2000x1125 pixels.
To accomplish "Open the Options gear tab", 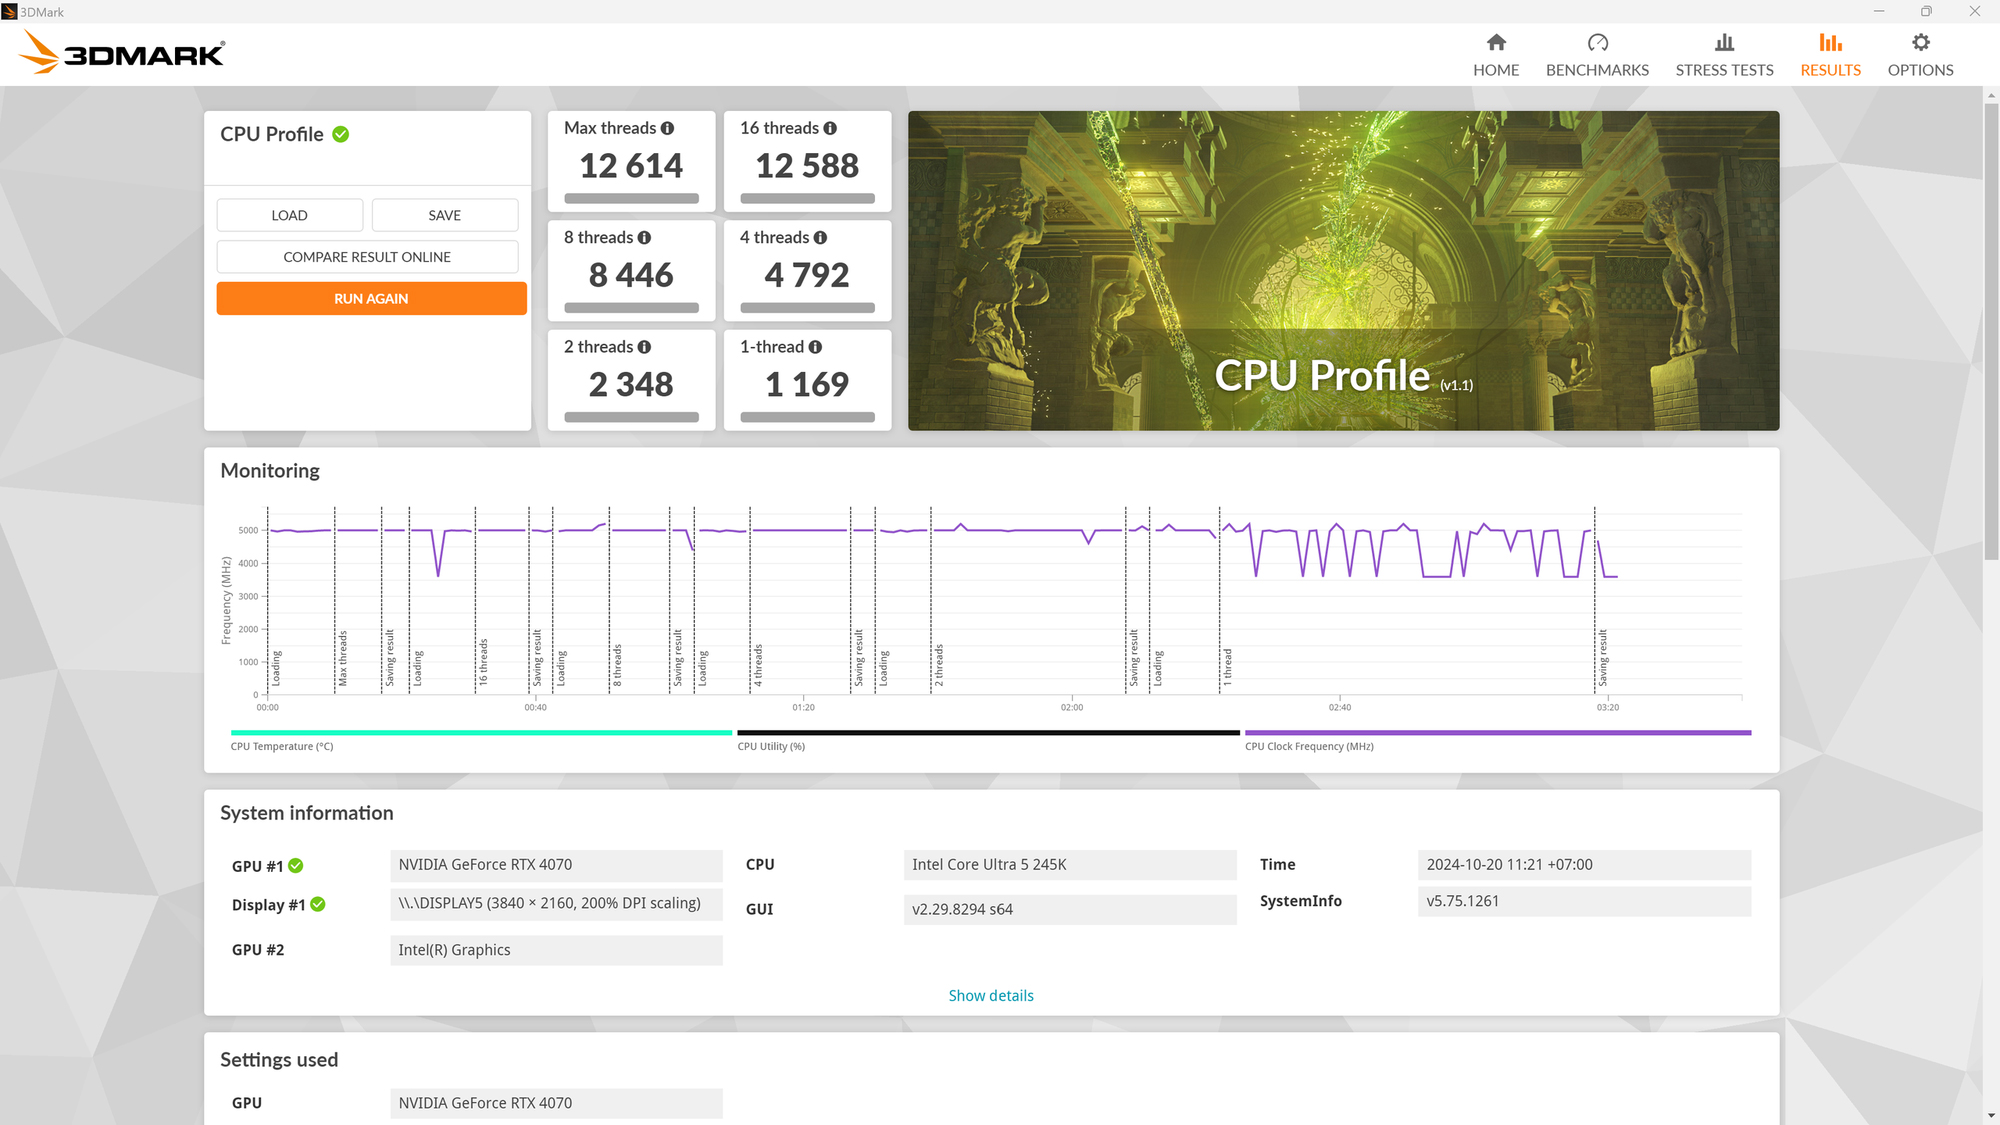I will pyautogui.click(x=1920, y=54).
